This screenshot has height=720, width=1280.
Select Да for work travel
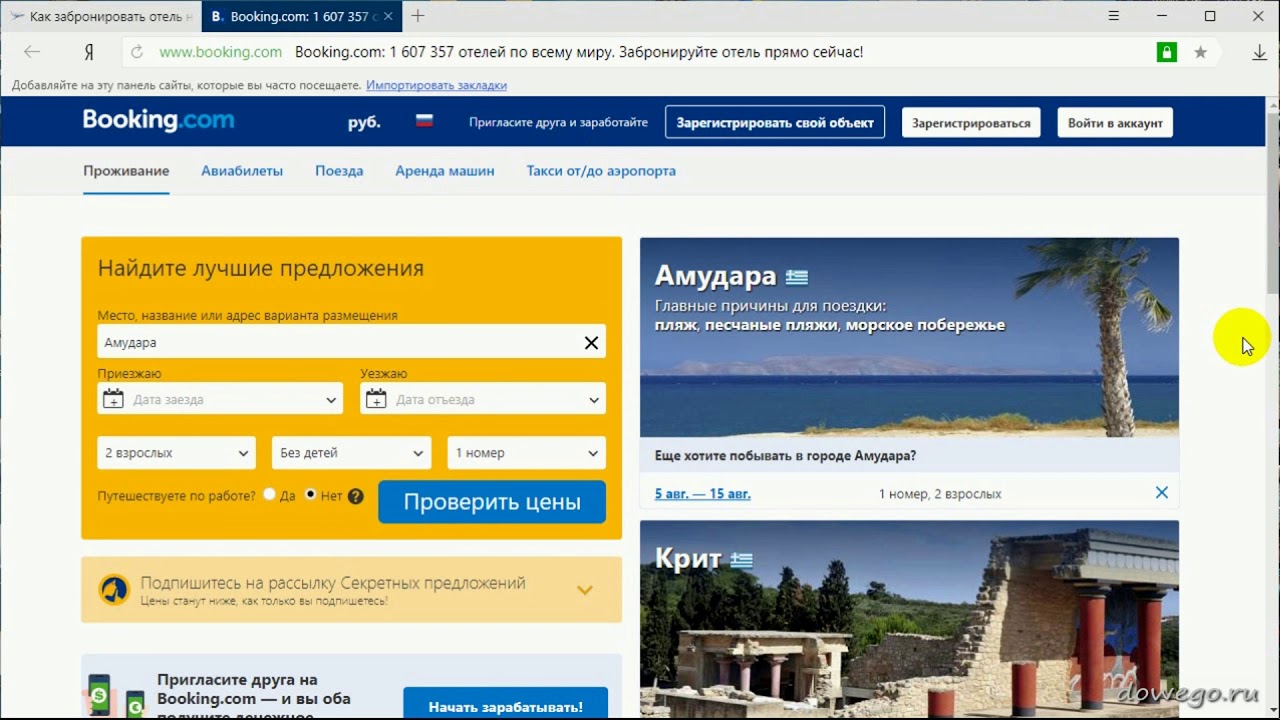coord(270,495)
